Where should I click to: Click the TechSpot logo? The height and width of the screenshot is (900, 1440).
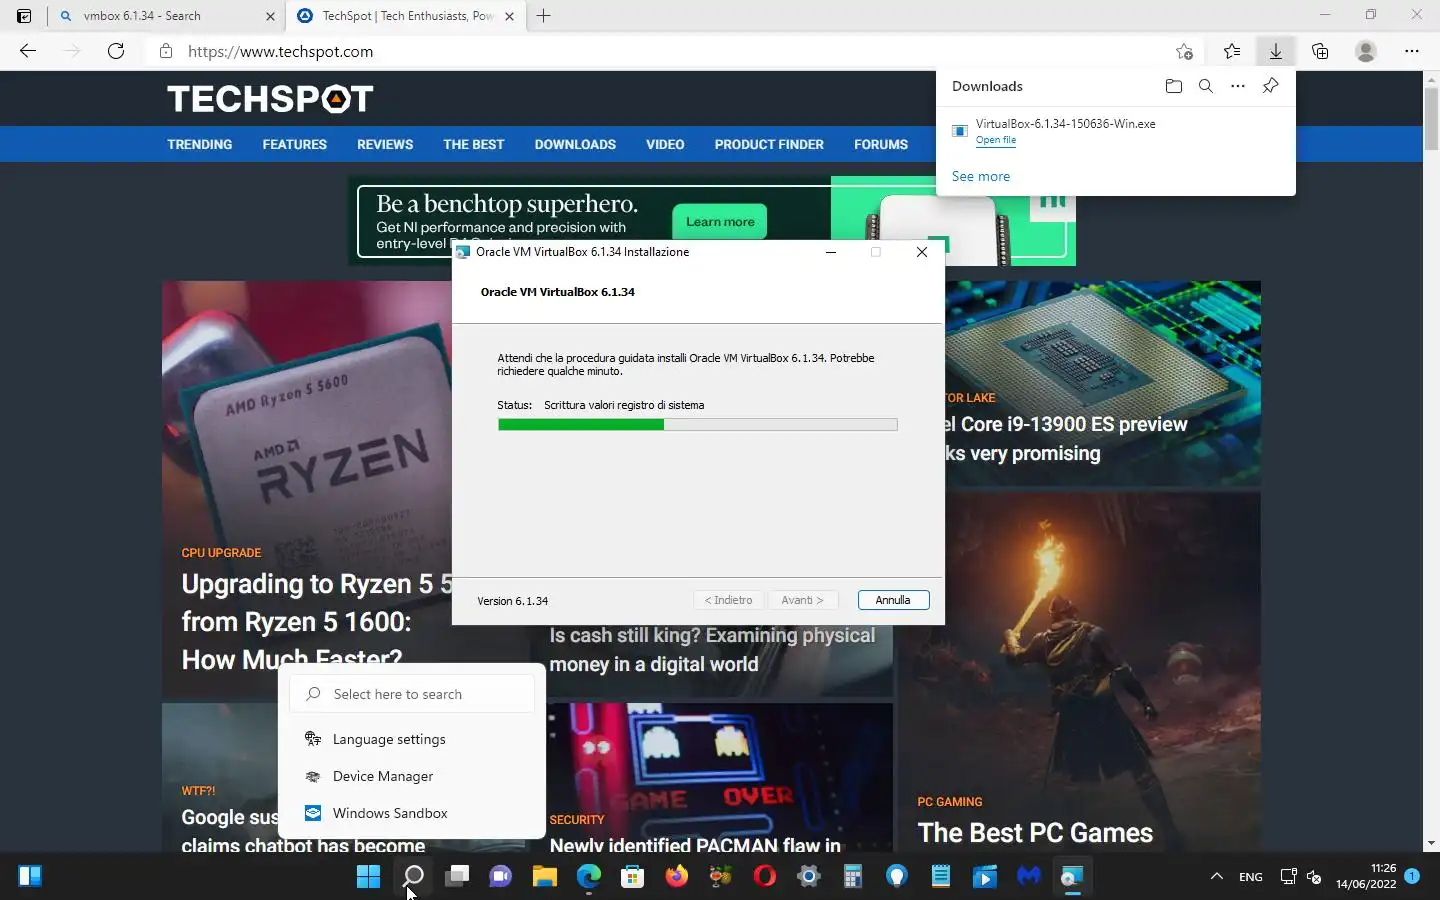coord(270,99)
